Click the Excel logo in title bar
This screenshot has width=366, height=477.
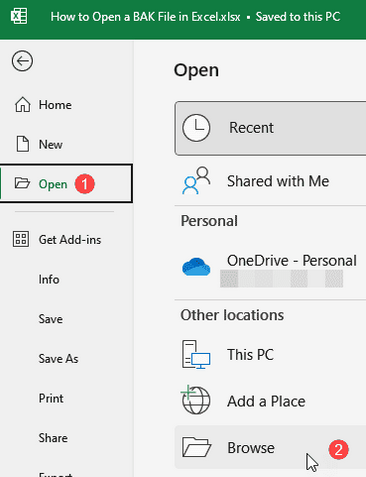[19, 16]
